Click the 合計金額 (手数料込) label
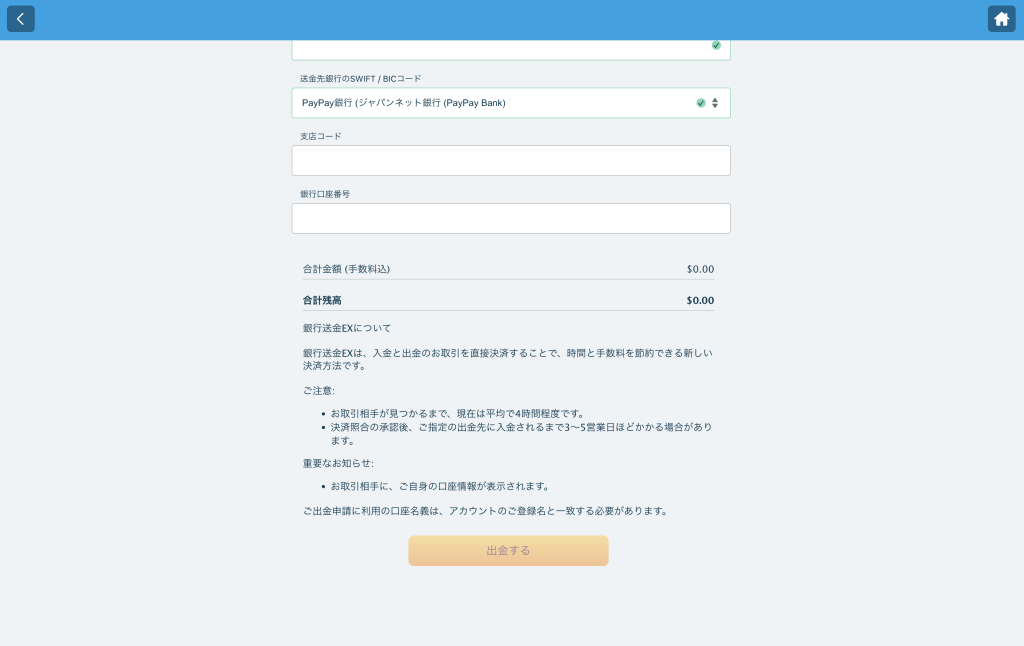This screenshot has width=1024, height=646. [x=346, y=269]
